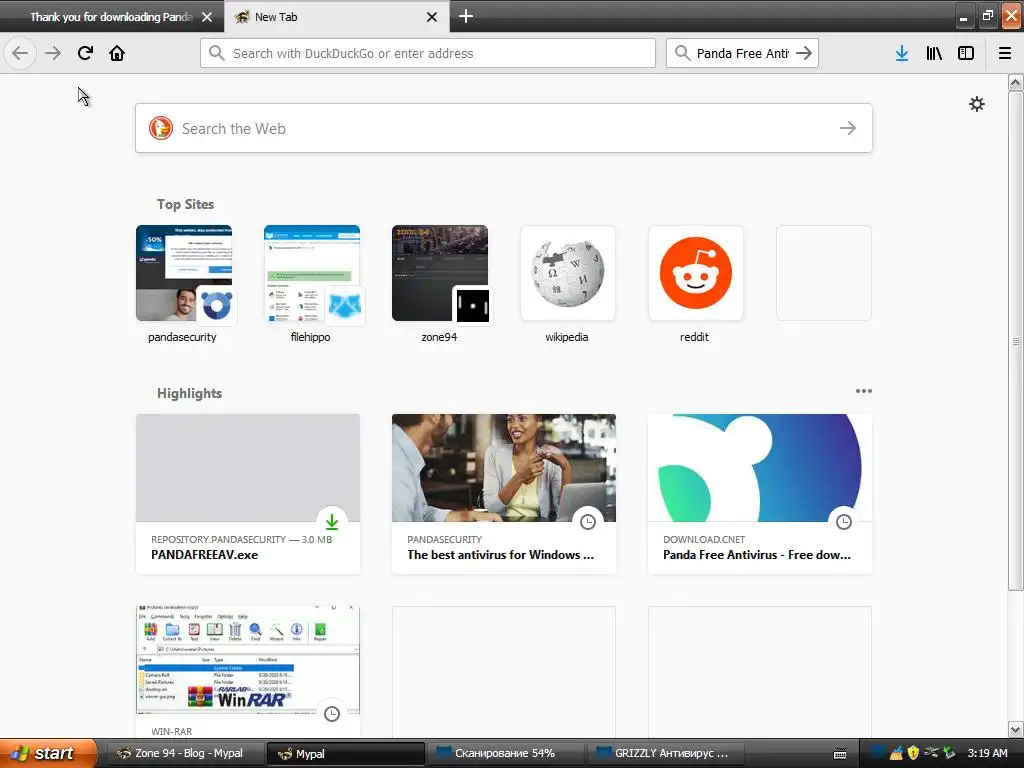Click the yellow shield tray icon
This screenshot has width=1024, height=768.
click(913, 753)
